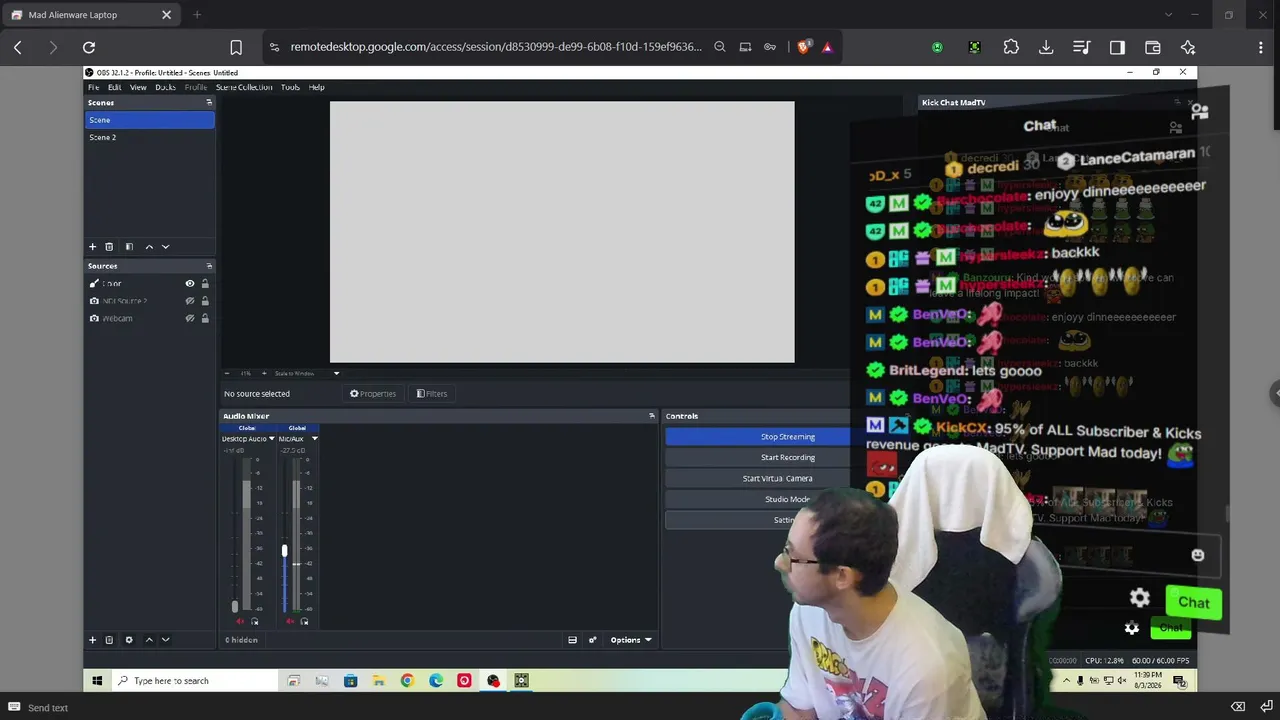Open Google Chrome from the Windows taskbar

click(x=407, y=681)
